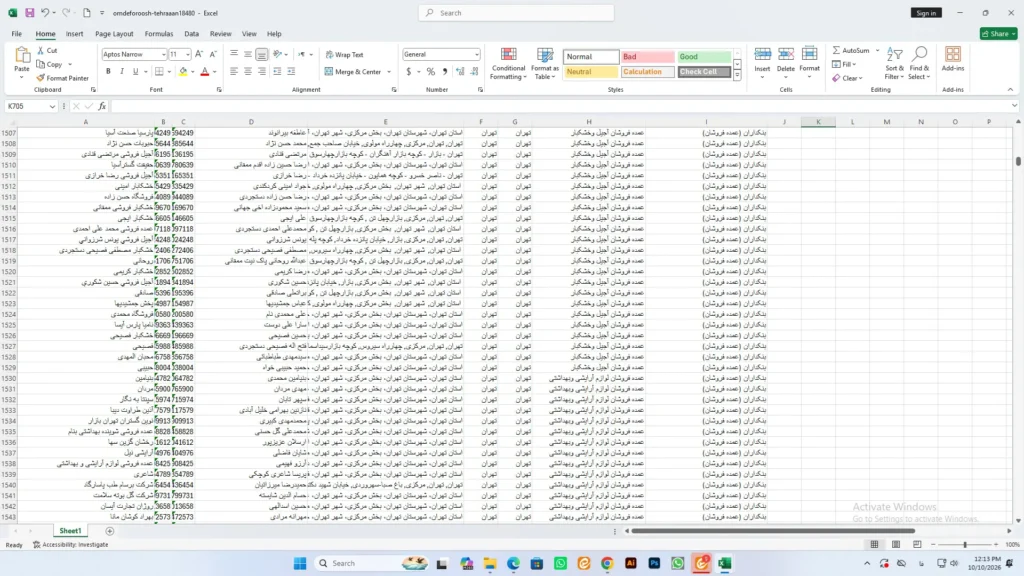Click Accounting dollar format icon
The height and width of the screenshot is (576, 1024).
[409, 71]
